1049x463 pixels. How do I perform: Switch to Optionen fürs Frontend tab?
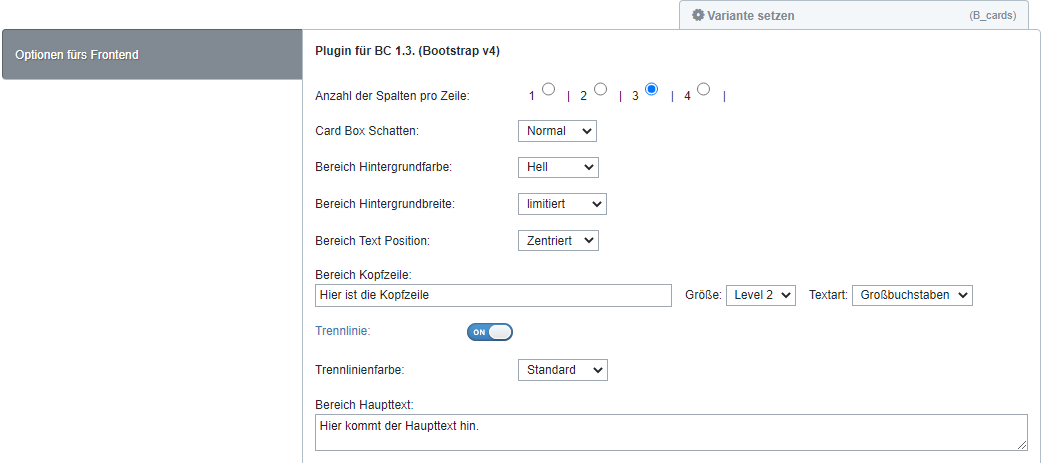152,55
